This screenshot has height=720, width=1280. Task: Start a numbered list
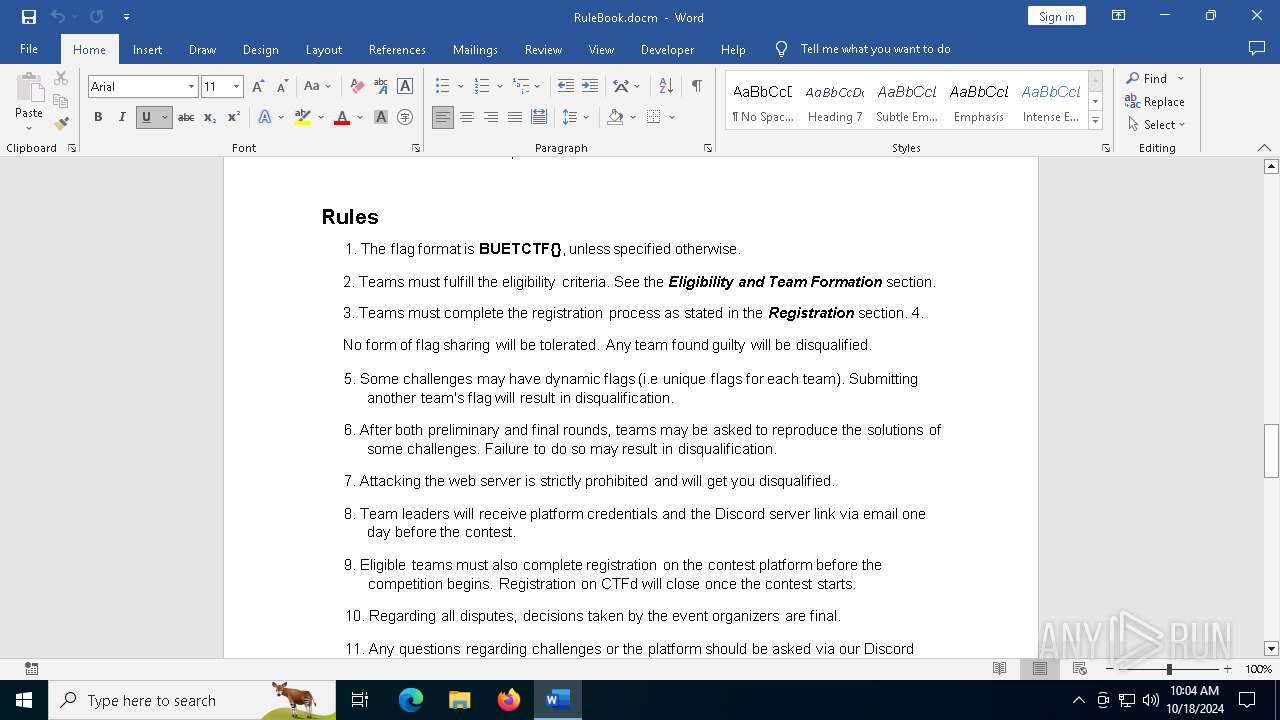pyautogui.click(x=482, y=87)
